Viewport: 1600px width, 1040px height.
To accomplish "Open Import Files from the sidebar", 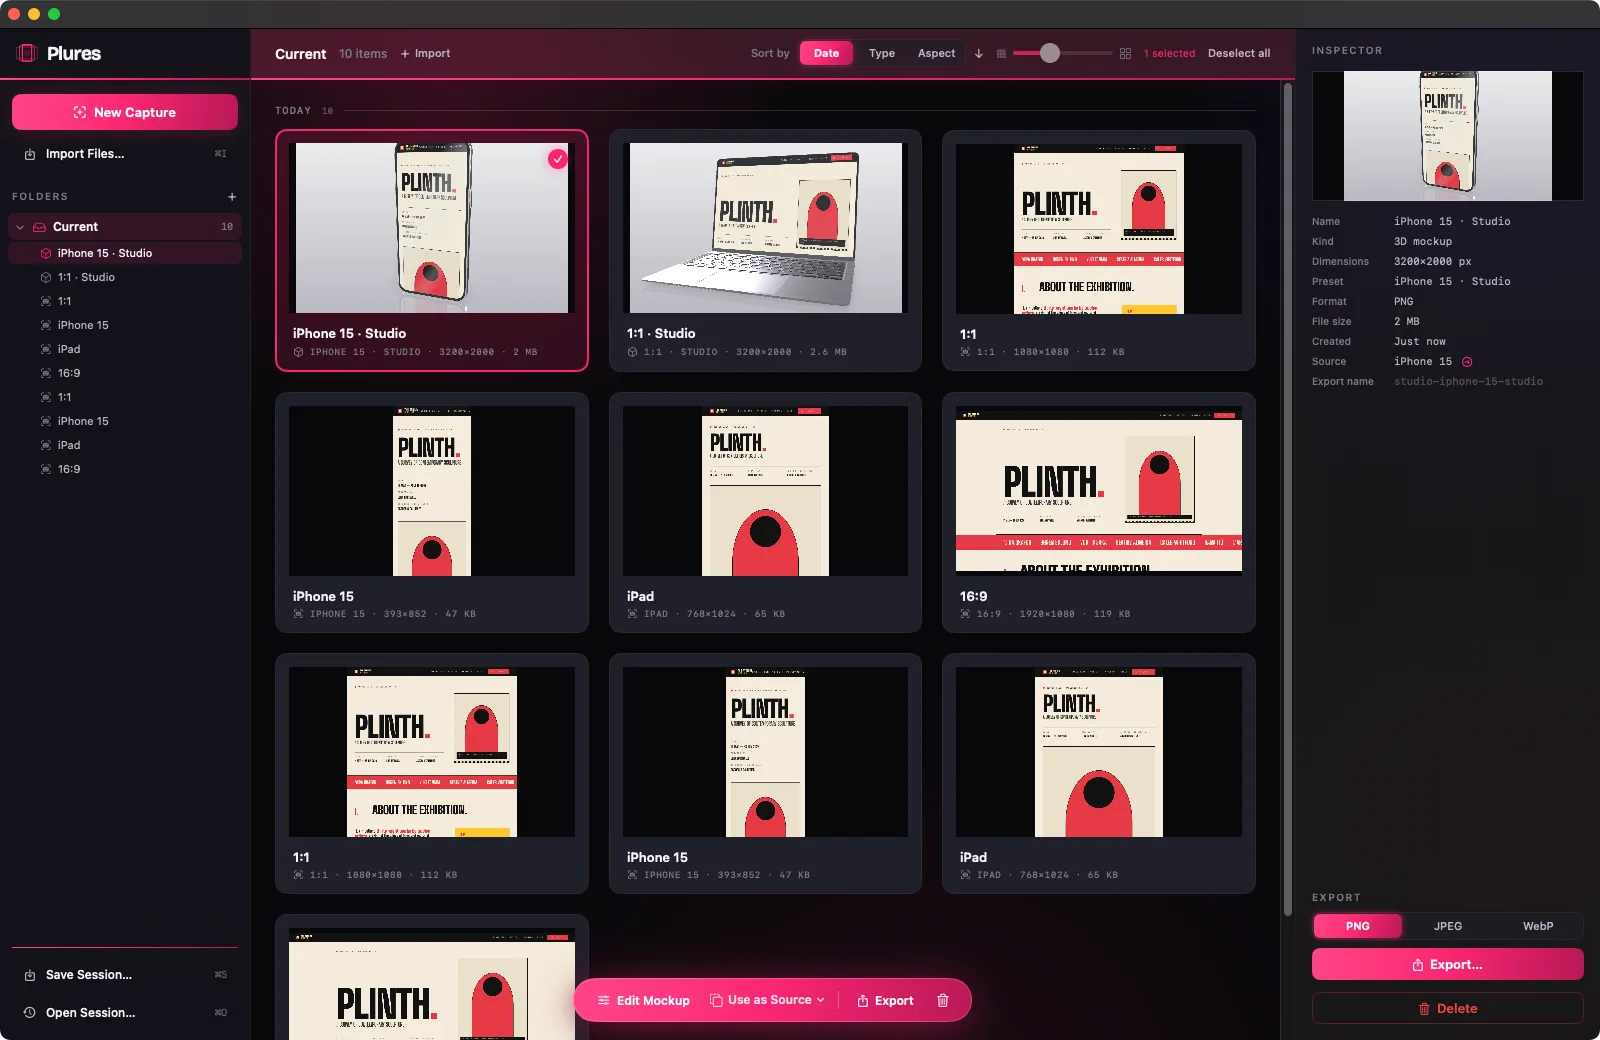I will (125, 154).
